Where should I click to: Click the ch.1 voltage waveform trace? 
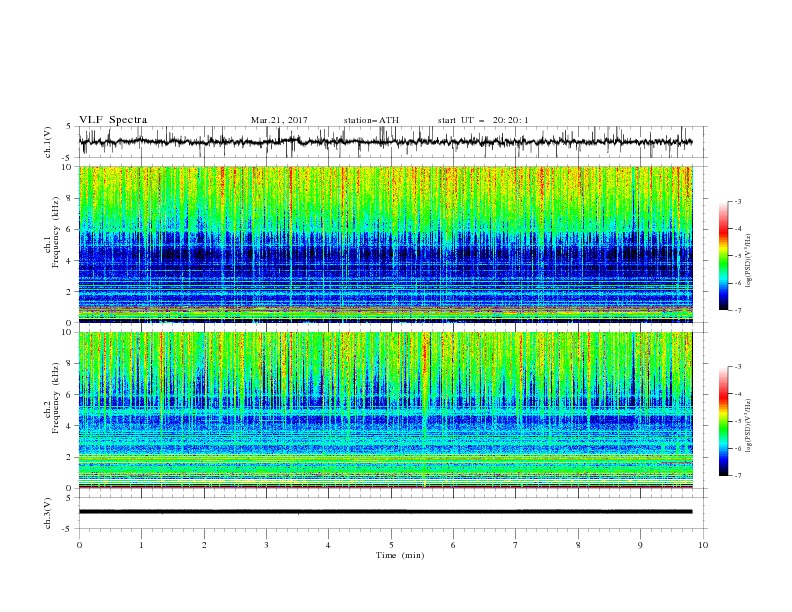pos(385,142)
